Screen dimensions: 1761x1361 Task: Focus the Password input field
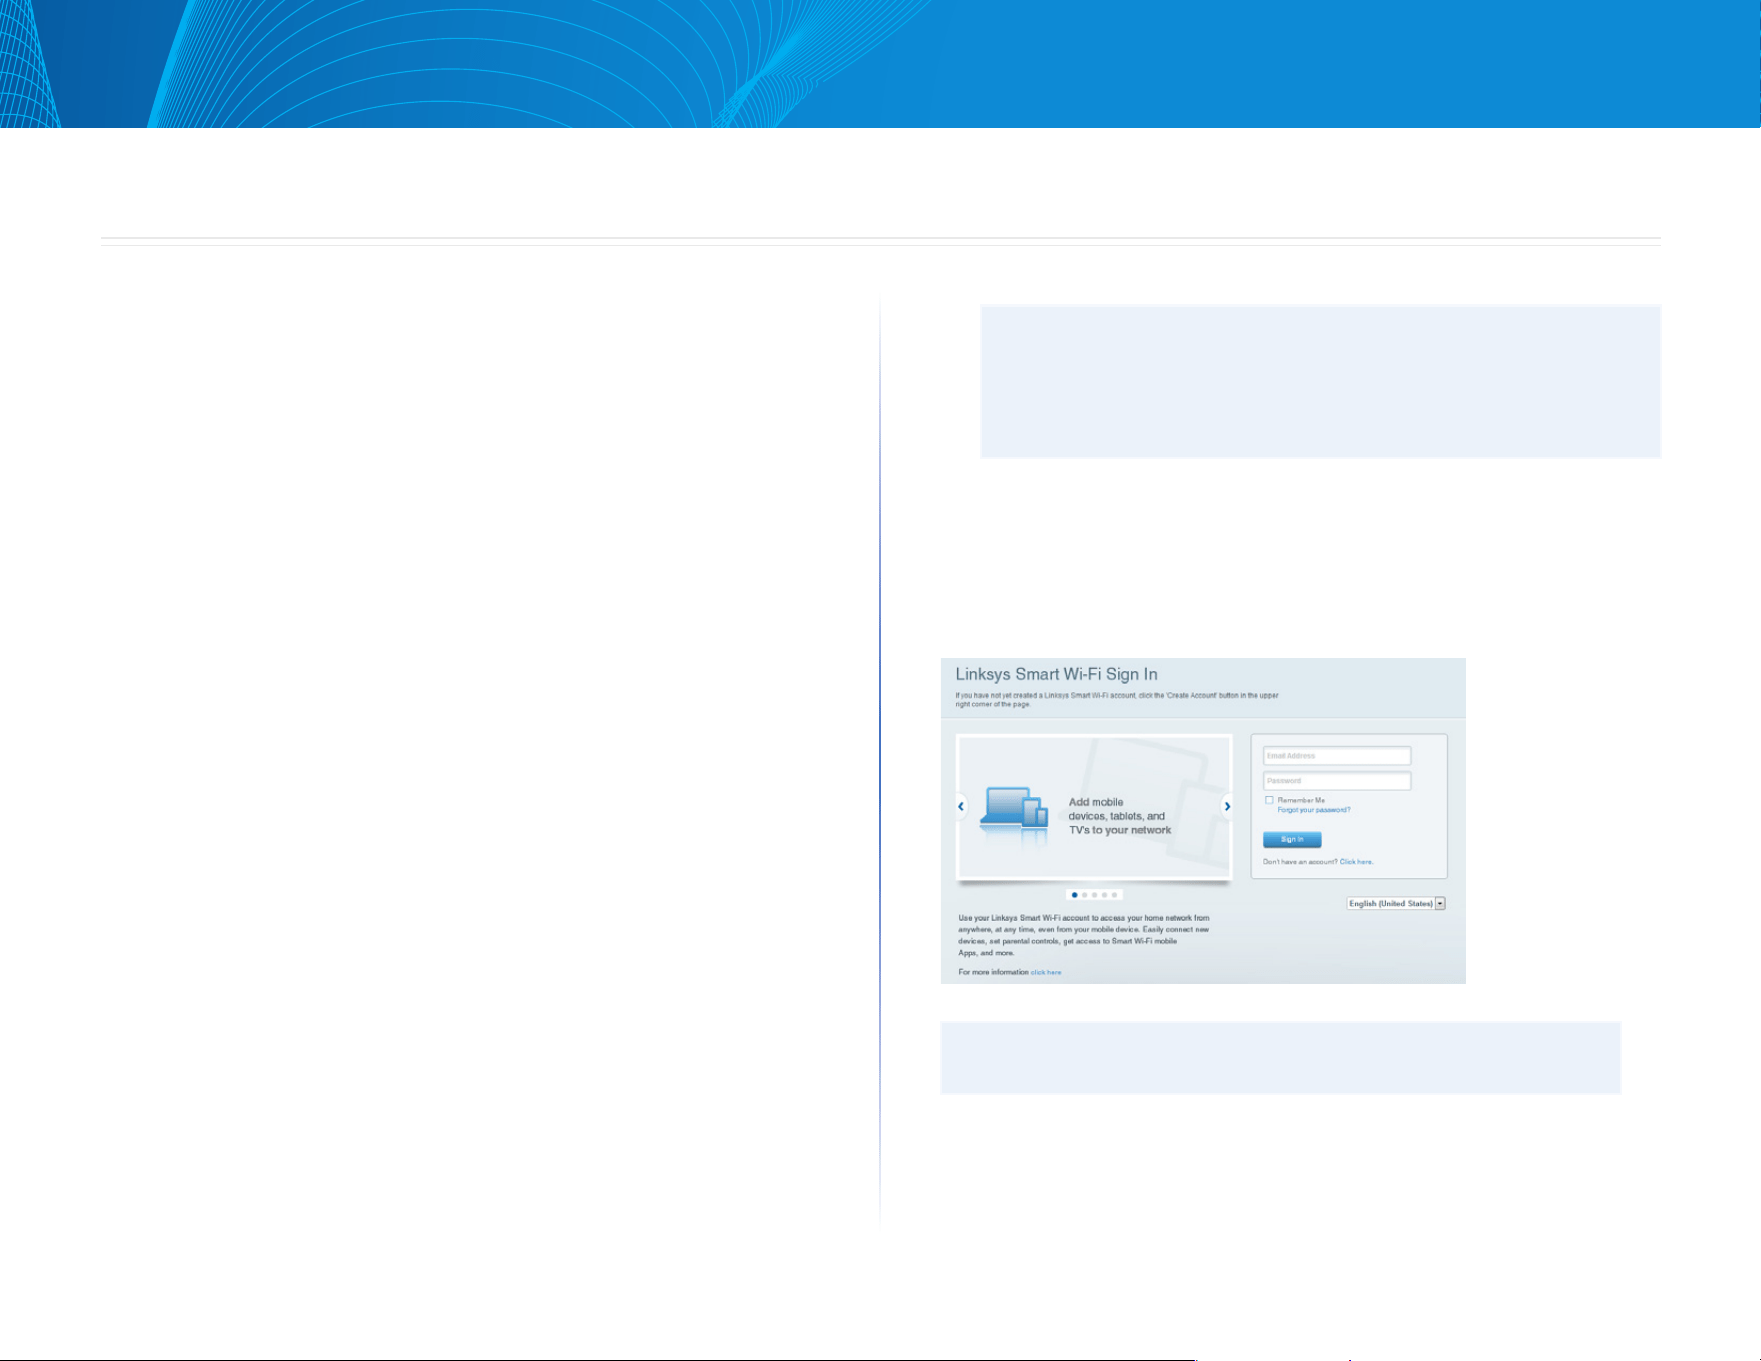[1337, 781]
